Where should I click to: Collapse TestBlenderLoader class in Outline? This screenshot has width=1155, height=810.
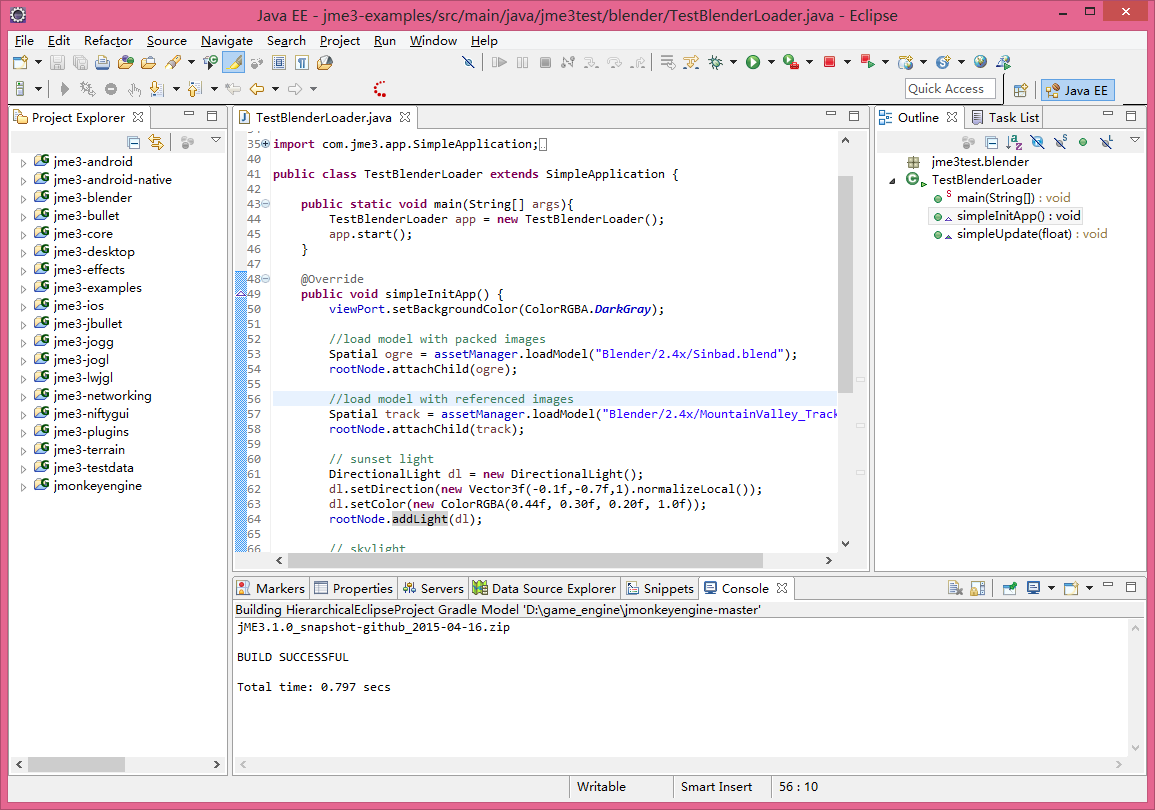coord(892,180)
